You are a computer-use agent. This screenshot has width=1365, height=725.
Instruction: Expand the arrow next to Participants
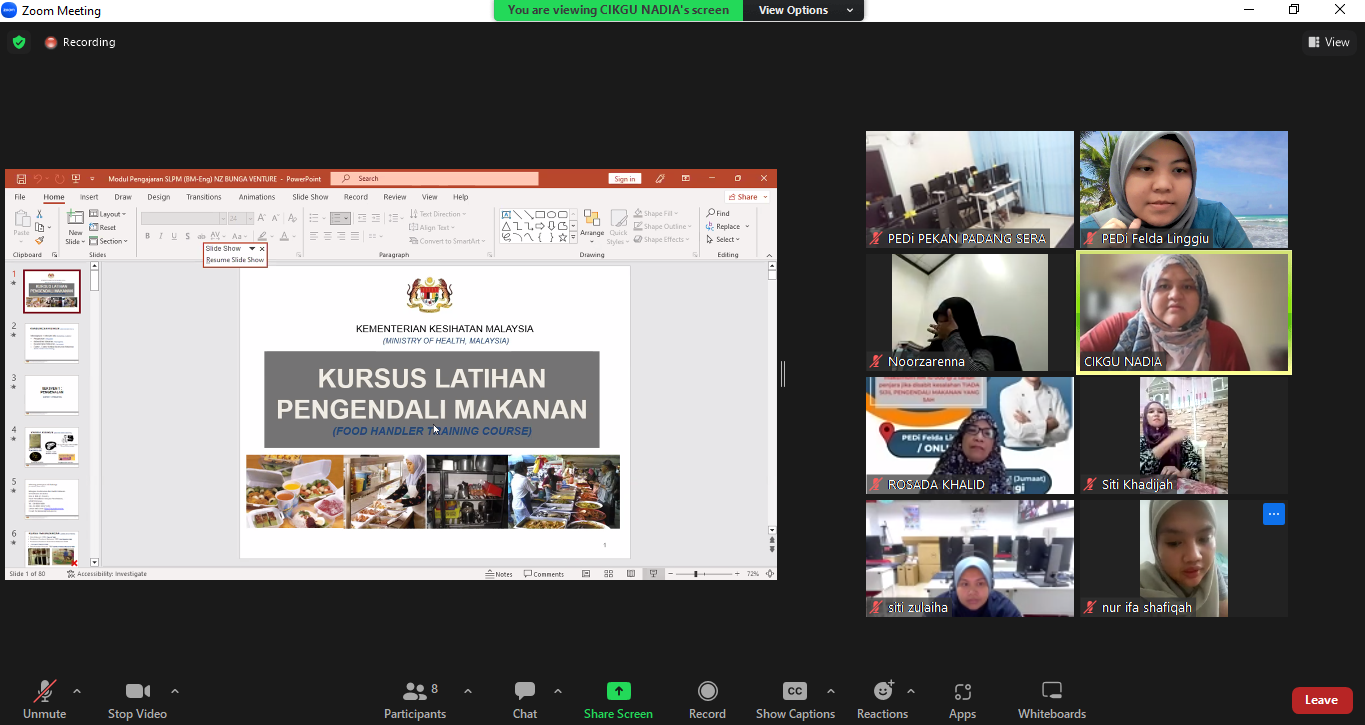pyautogui.click(x=467, y=691)
